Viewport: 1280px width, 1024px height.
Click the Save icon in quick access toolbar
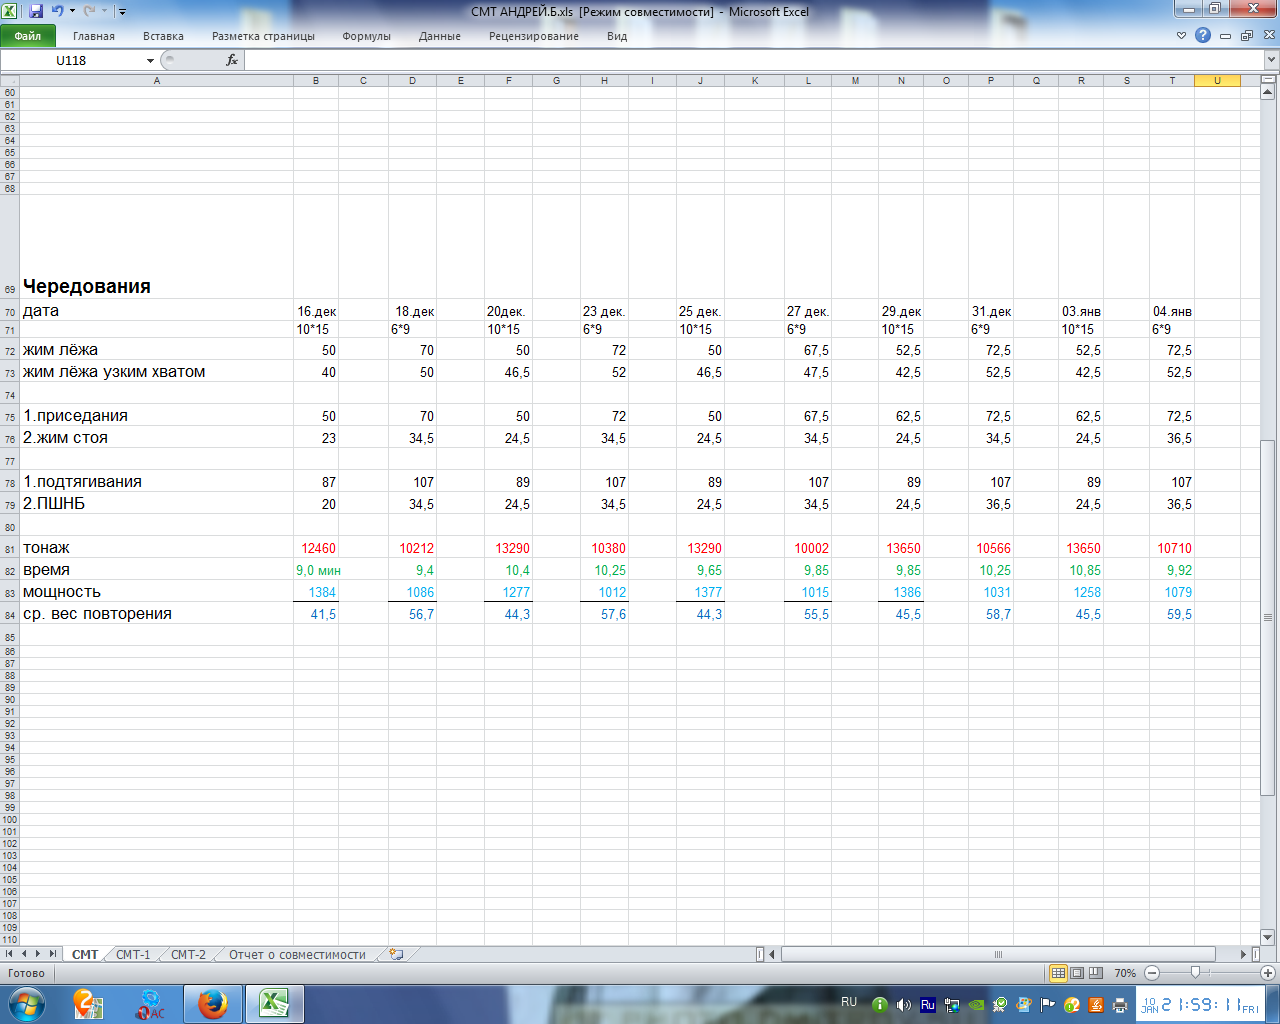(x=36, y=12)
